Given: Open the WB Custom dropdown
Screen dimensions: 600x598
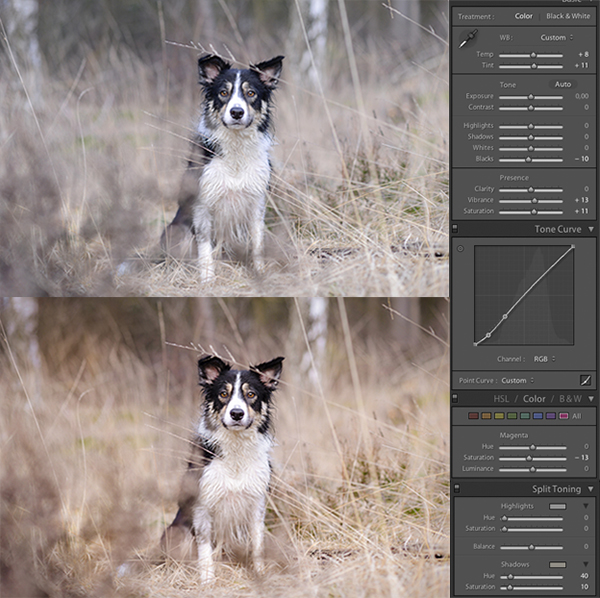Looking at the screenshot, I should [x=555, y=37].
